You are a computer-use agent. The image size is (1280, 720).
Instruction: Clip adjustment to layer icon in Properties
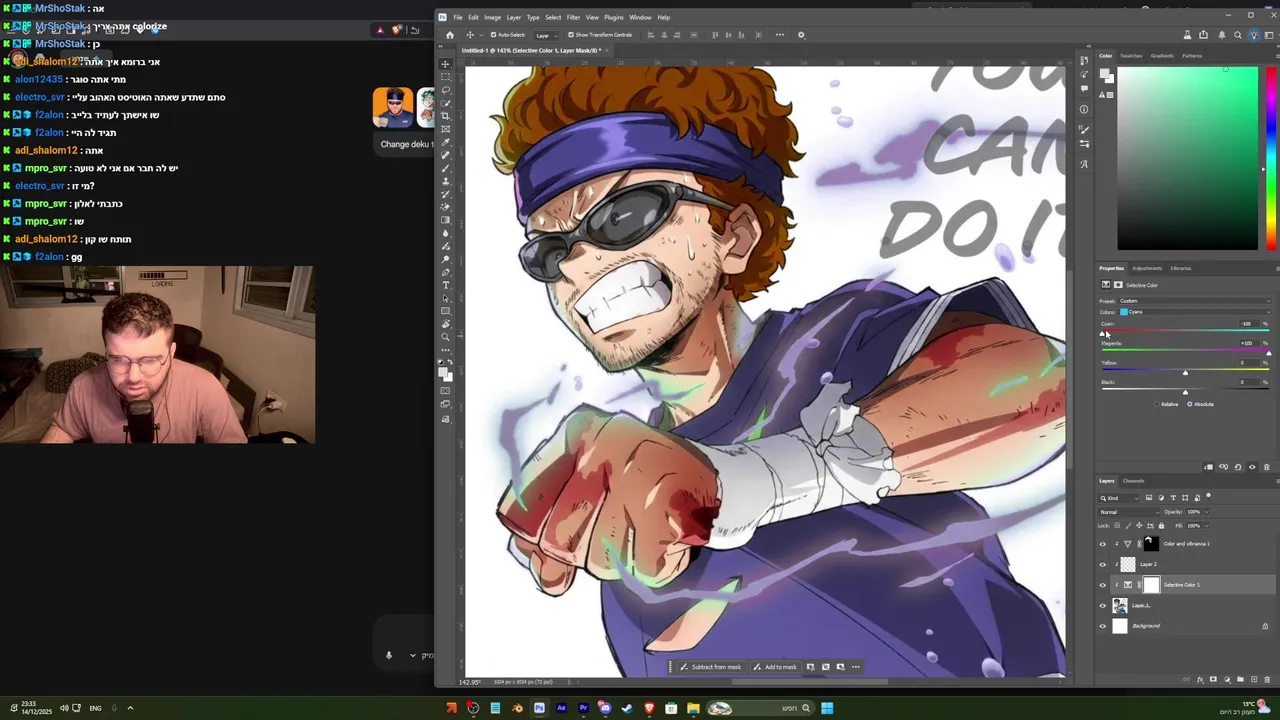(x=1208, y=467)
